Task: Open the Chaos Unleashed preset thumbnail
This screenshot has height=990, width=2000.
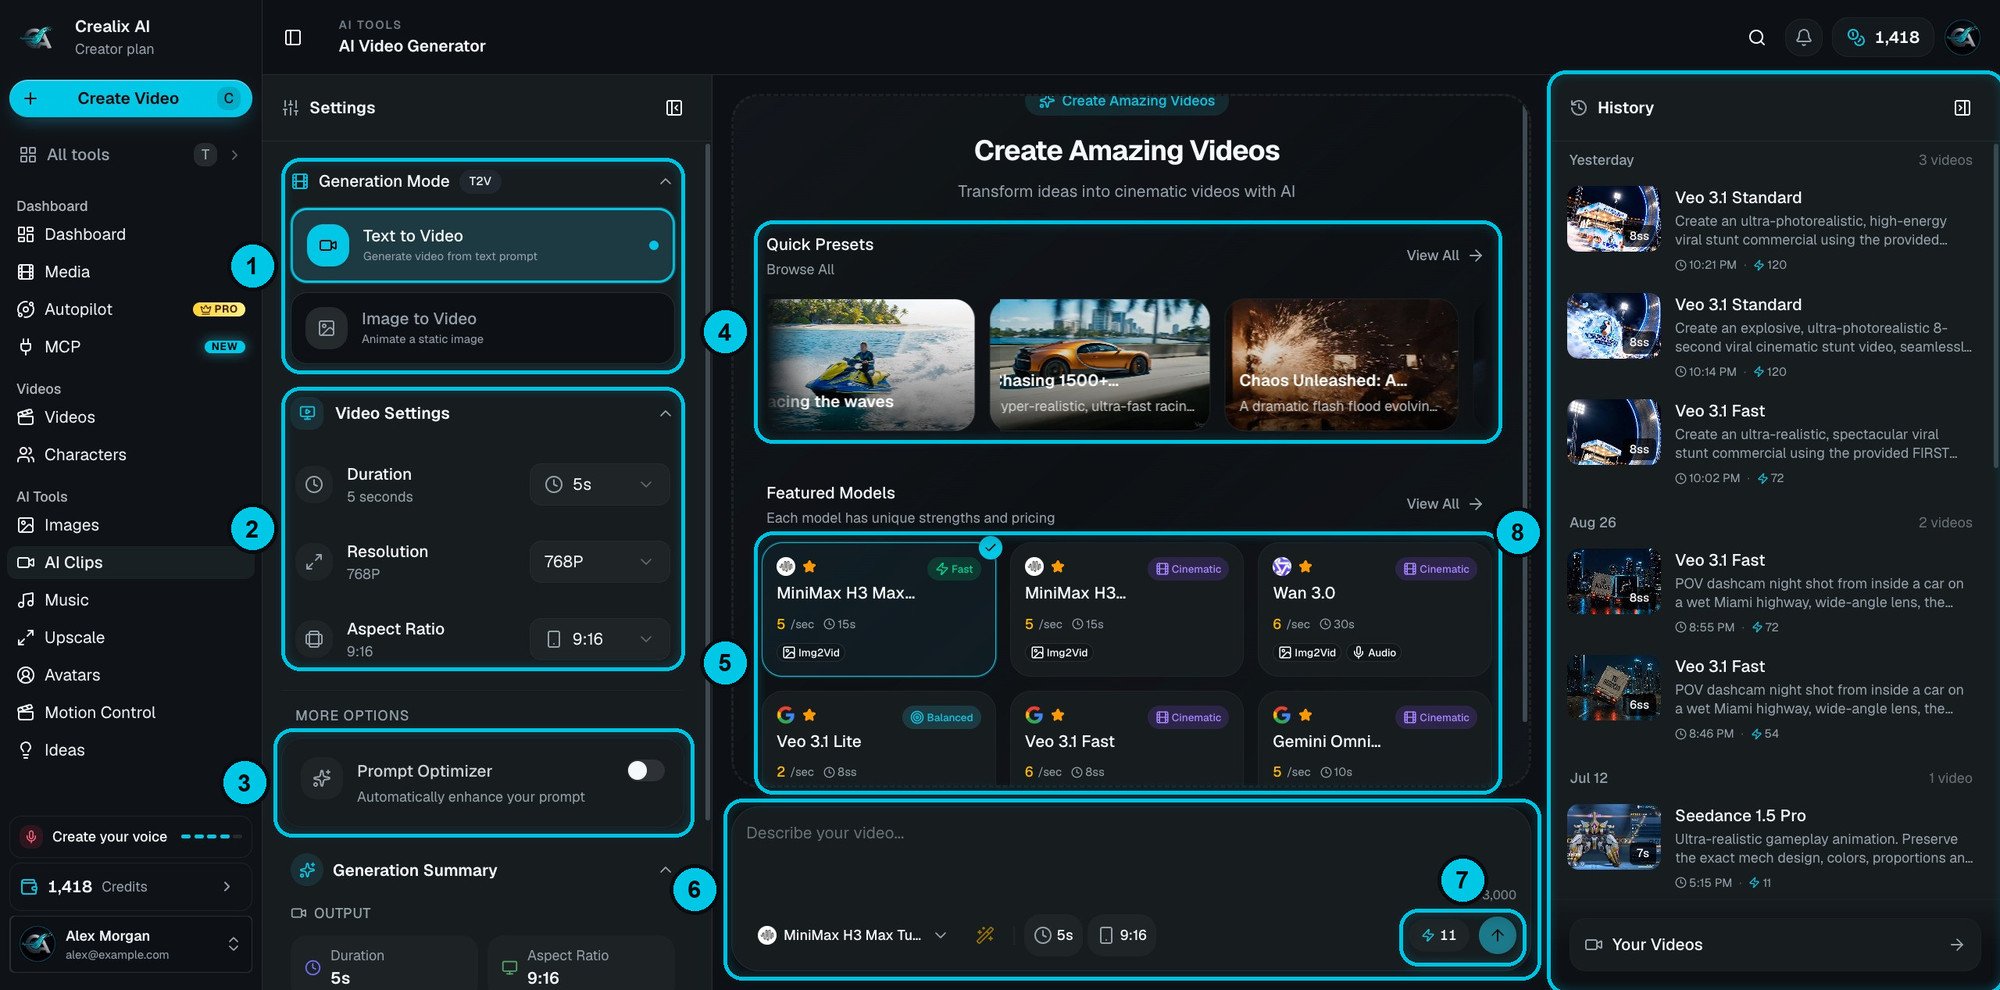Action: (x=1341, y=365)
